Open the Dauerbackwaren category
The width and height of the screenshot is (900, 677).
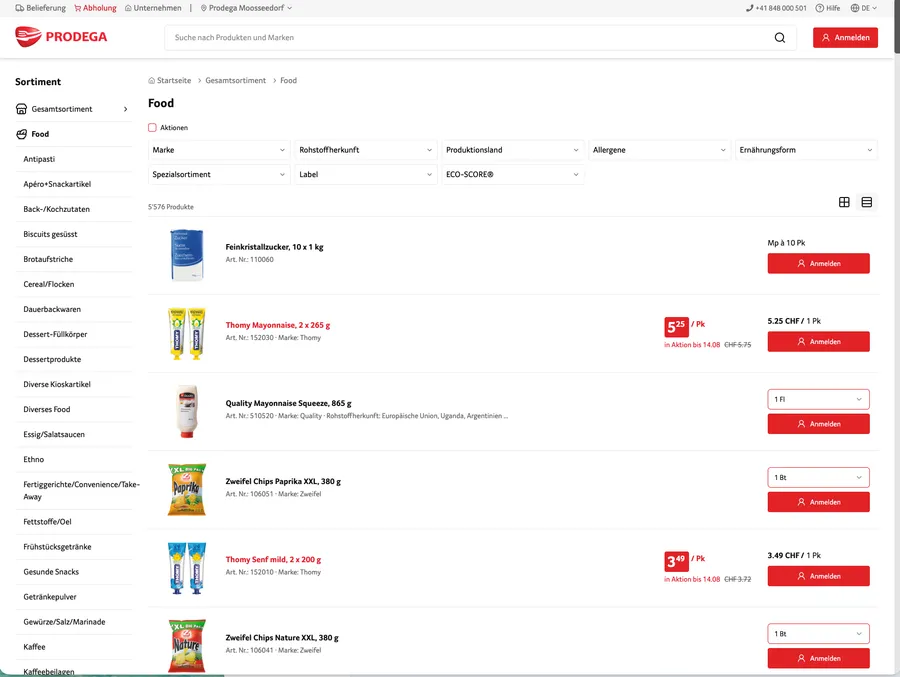click(52, 309)
